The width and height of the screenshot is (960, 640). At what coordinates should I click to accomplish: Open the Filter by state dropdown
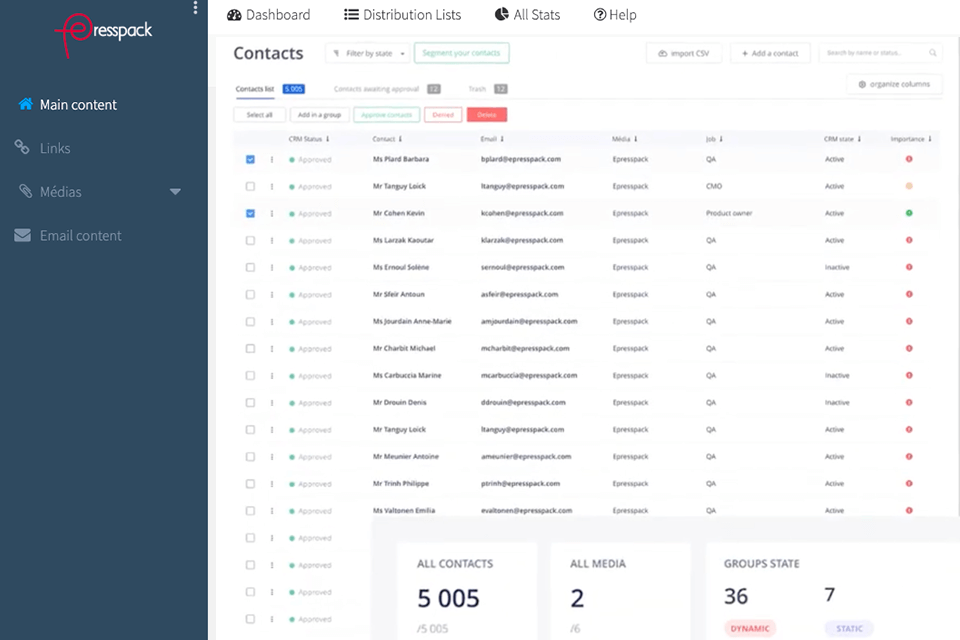click(369, 53)
